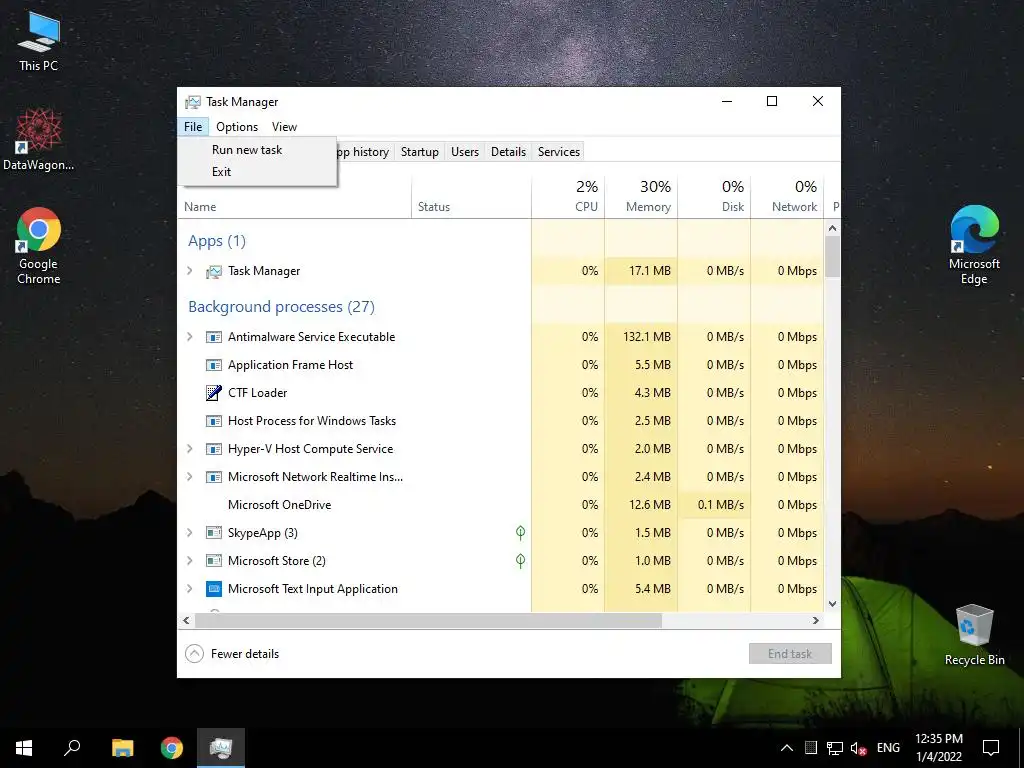Open the Microsoft Edge desktop shortcut
The image size is (1024, 768).
coord(974,246)
